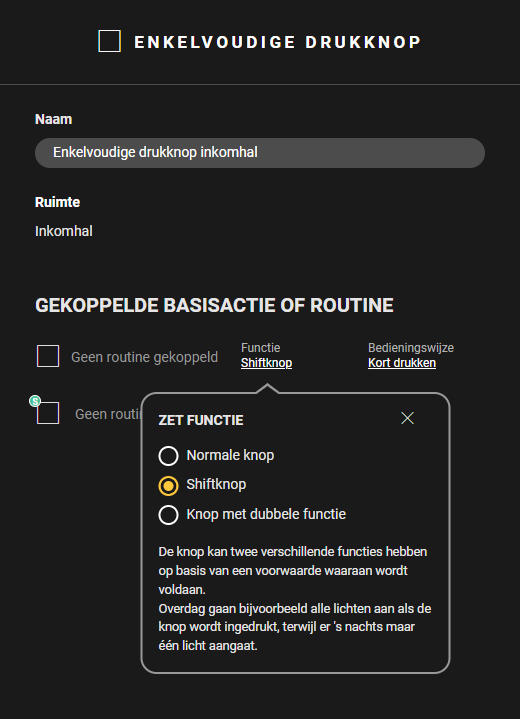Viewport: 520px width, 719px height.
Task: Click the Knop met dubbele functie label
Action: coord(266,514)
